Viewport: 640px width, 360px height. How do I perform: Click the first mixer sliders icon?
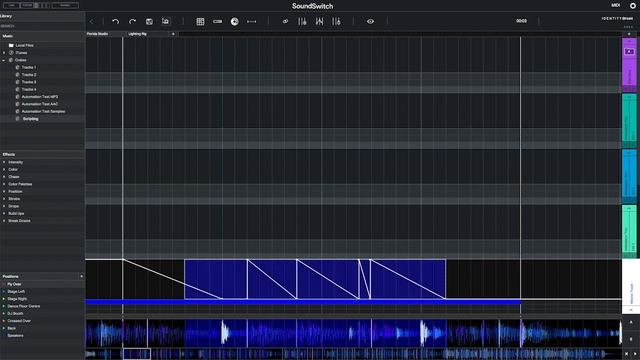click(302, 21)
